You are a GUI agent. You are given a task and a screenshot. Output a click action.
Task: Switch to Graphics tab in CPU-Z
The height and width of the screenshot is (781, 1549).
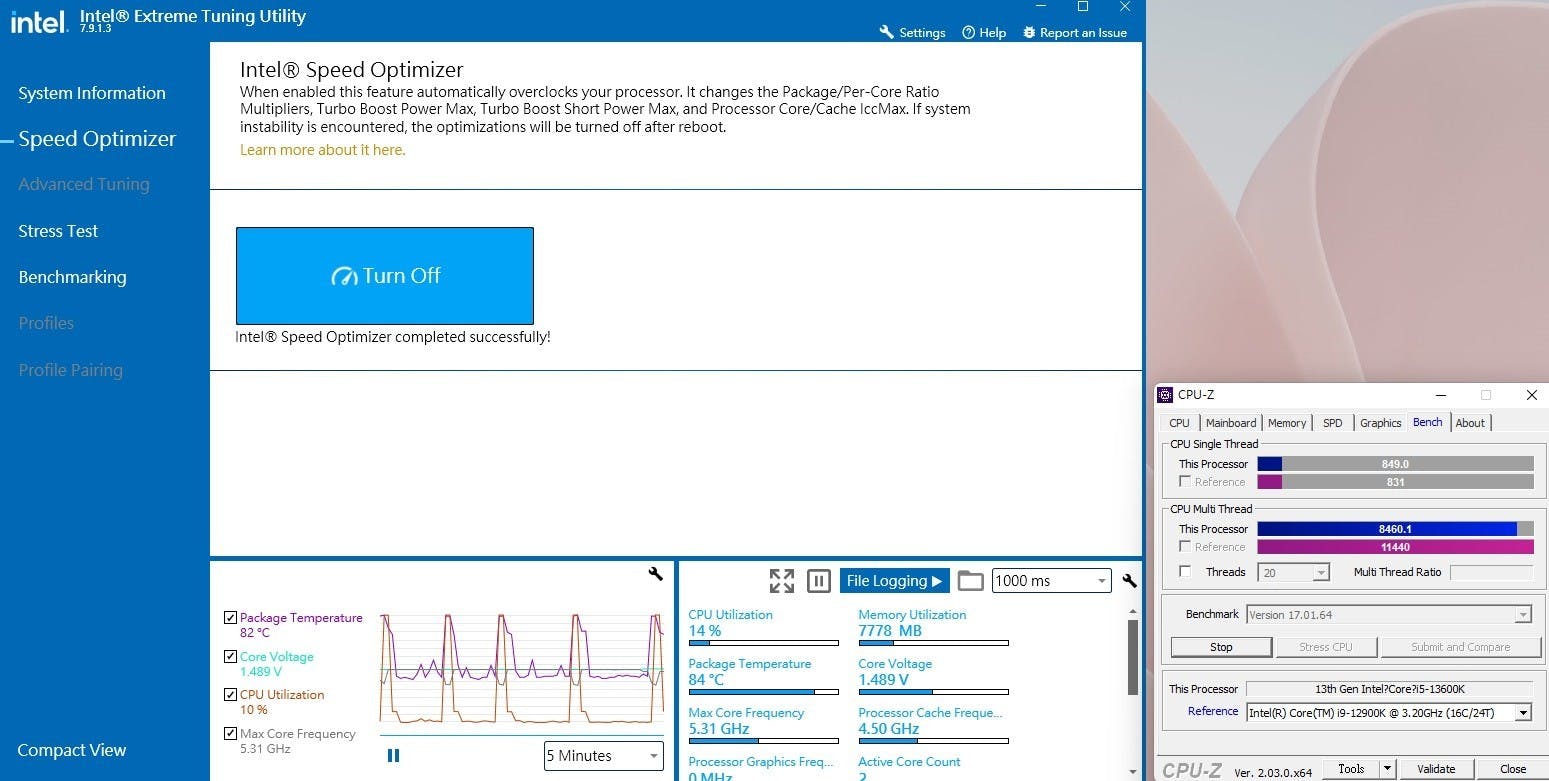1380,423
